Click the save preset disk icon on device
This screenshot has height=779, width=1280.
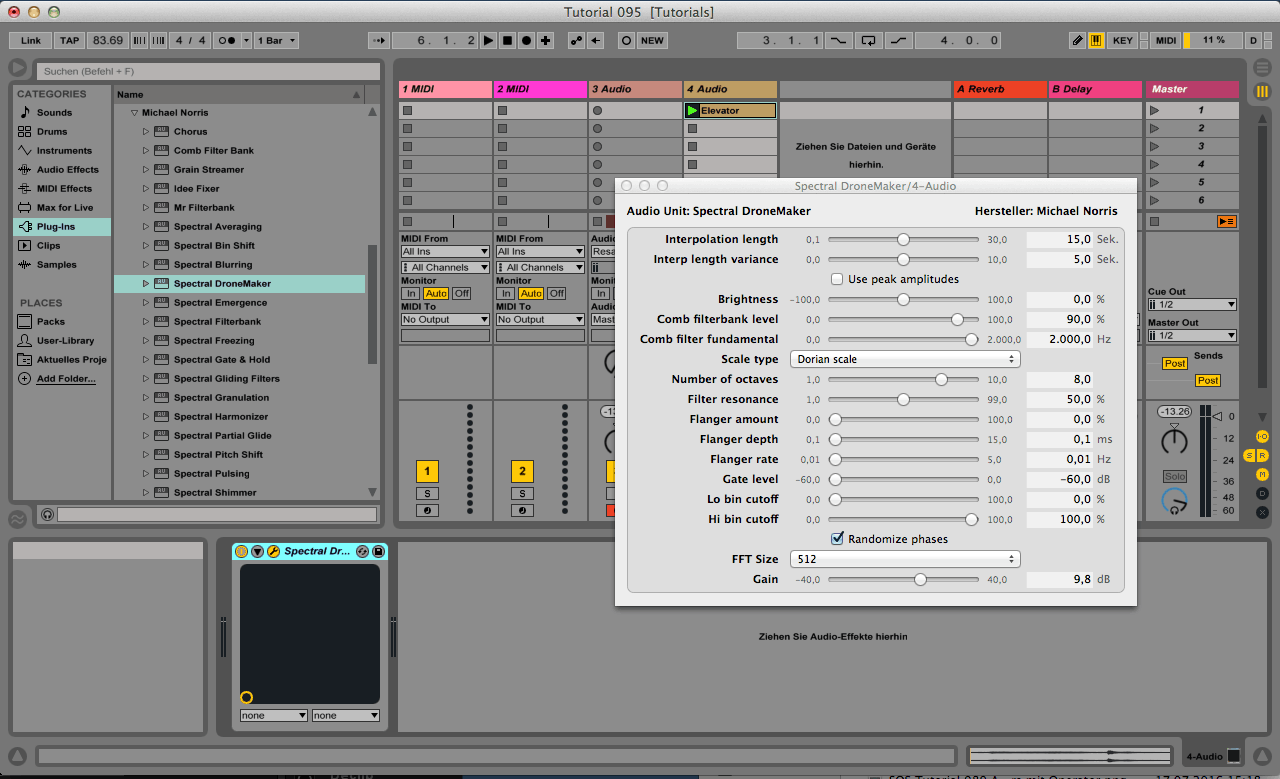point(379,551)
